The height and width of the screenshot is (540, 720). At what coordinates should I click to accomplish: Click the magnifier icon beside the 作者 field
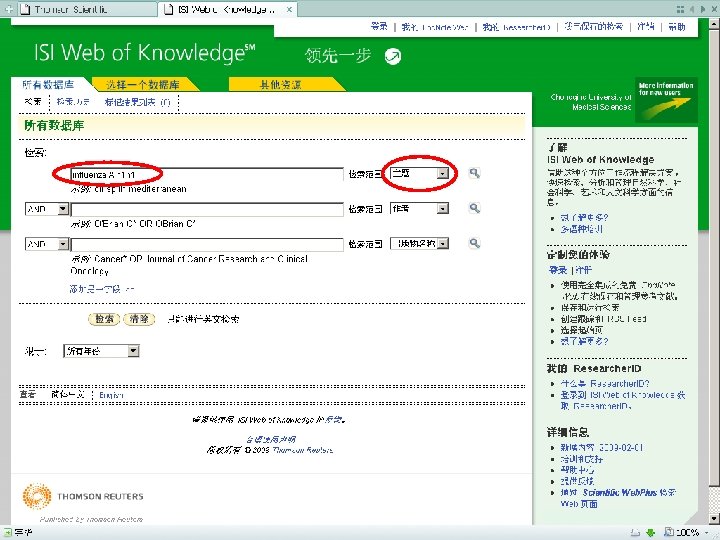pyautogui.click(x=474, y=208)
